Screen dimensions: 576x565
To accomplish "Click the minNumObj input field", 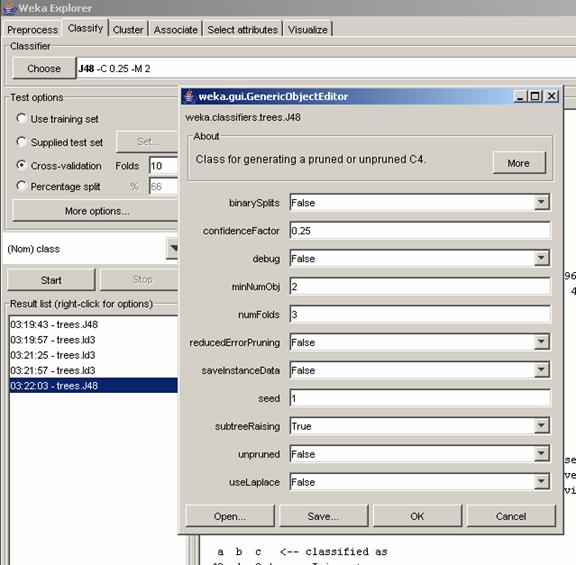I will [x=420, y=287].
